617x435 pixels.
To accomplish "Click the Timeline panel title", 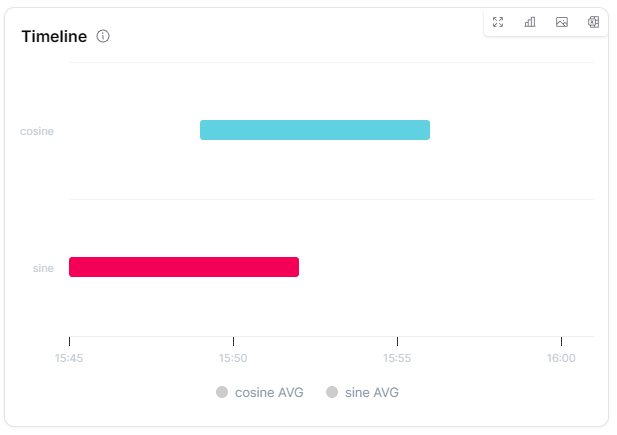I will pos(54,36).
